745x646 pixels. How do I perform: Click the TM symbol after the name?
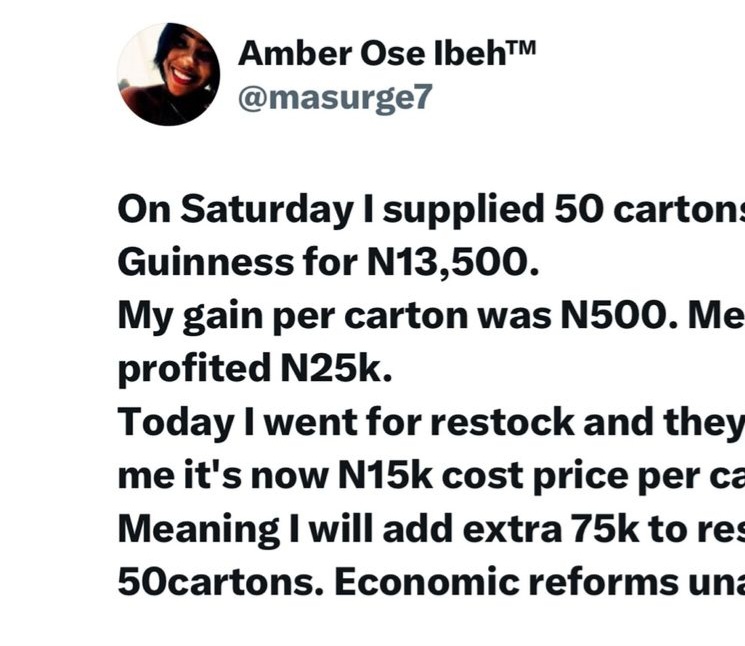pyautogui.click(x=516, y=50)
